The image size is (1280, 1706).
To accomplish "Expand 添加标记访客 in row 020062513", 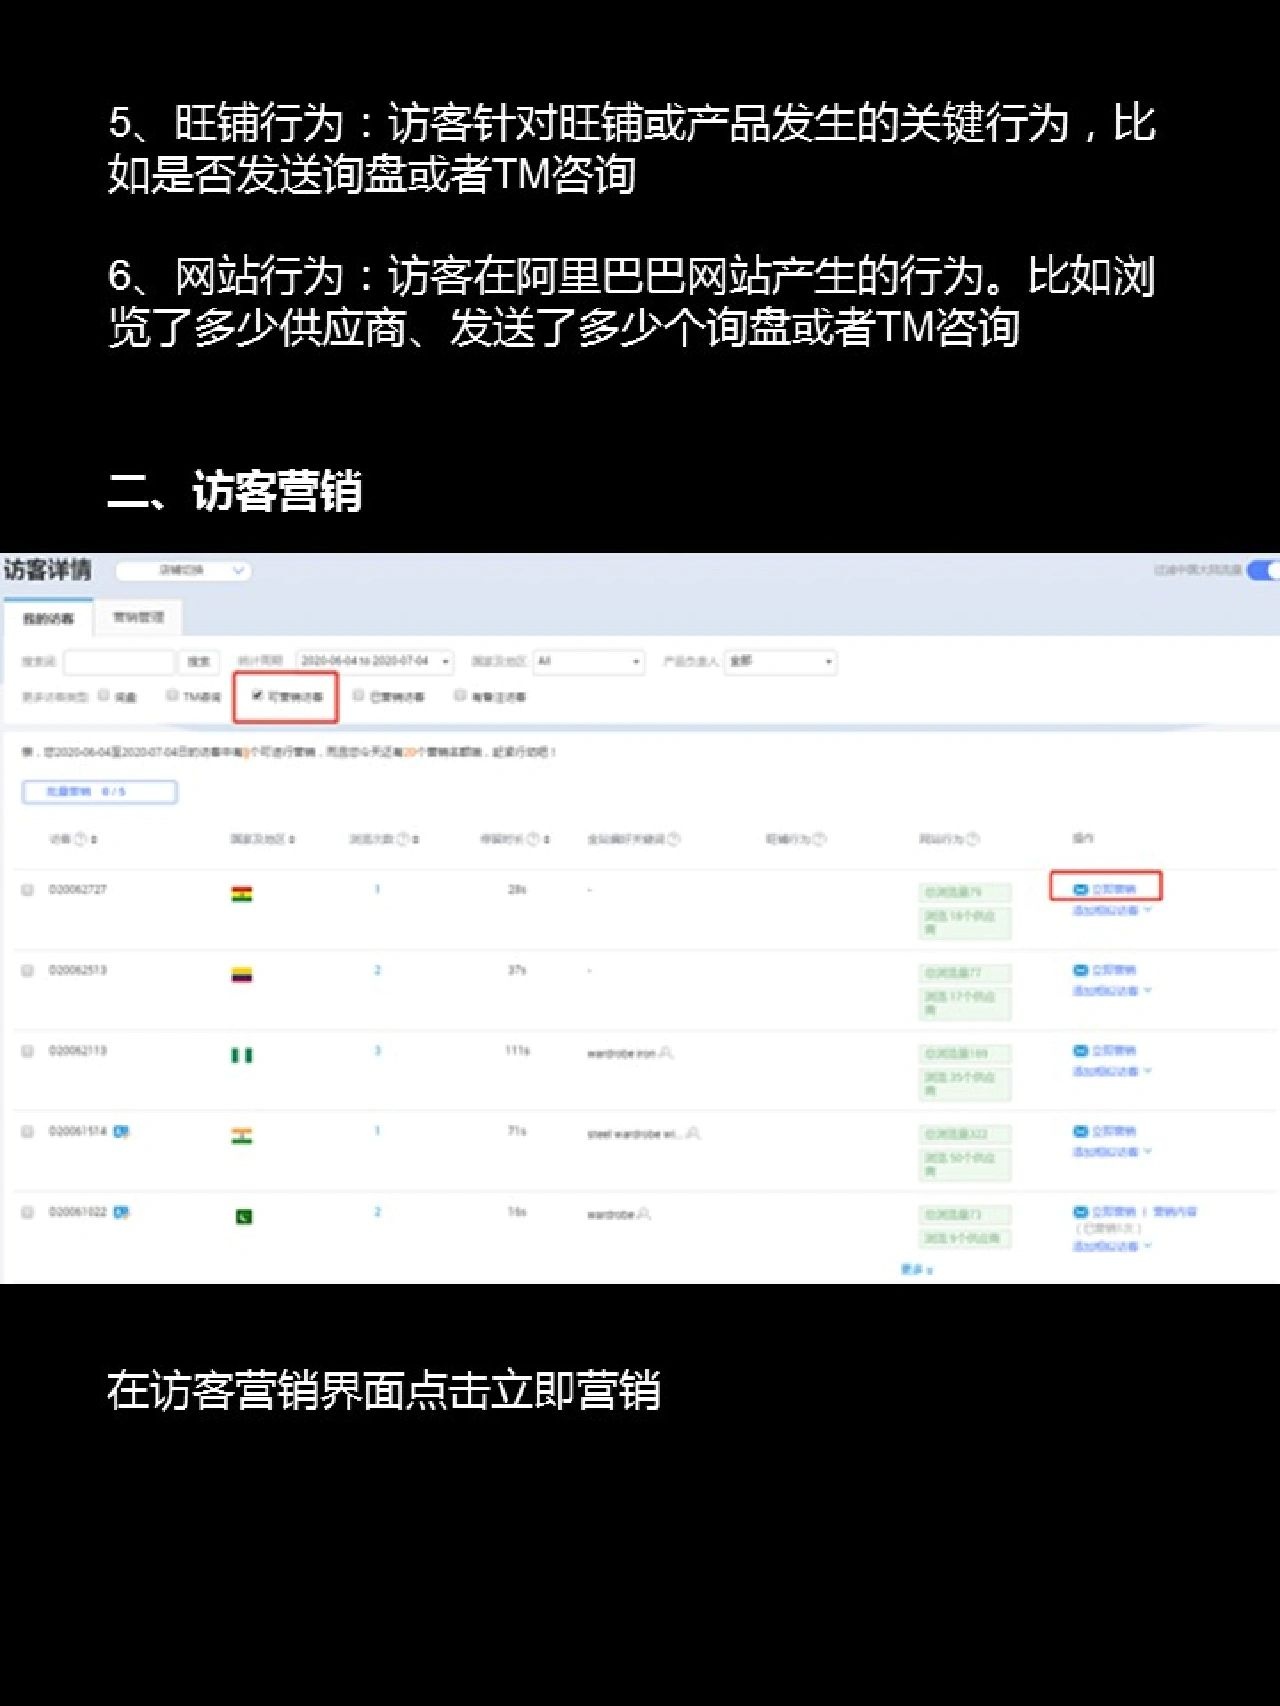I will 1112,991.
